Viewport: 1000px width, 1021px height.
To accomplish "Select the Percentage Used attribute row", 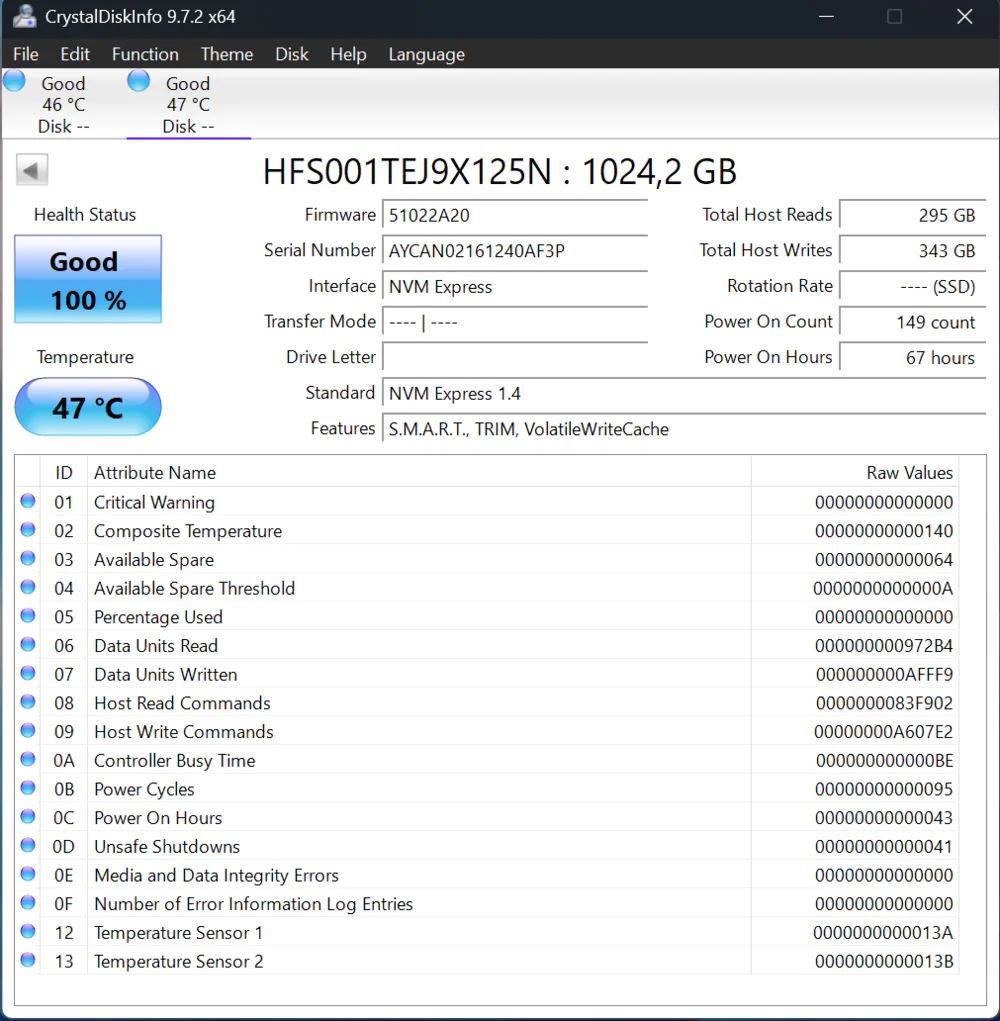I will pyautogui.click(x=400, y=617).
